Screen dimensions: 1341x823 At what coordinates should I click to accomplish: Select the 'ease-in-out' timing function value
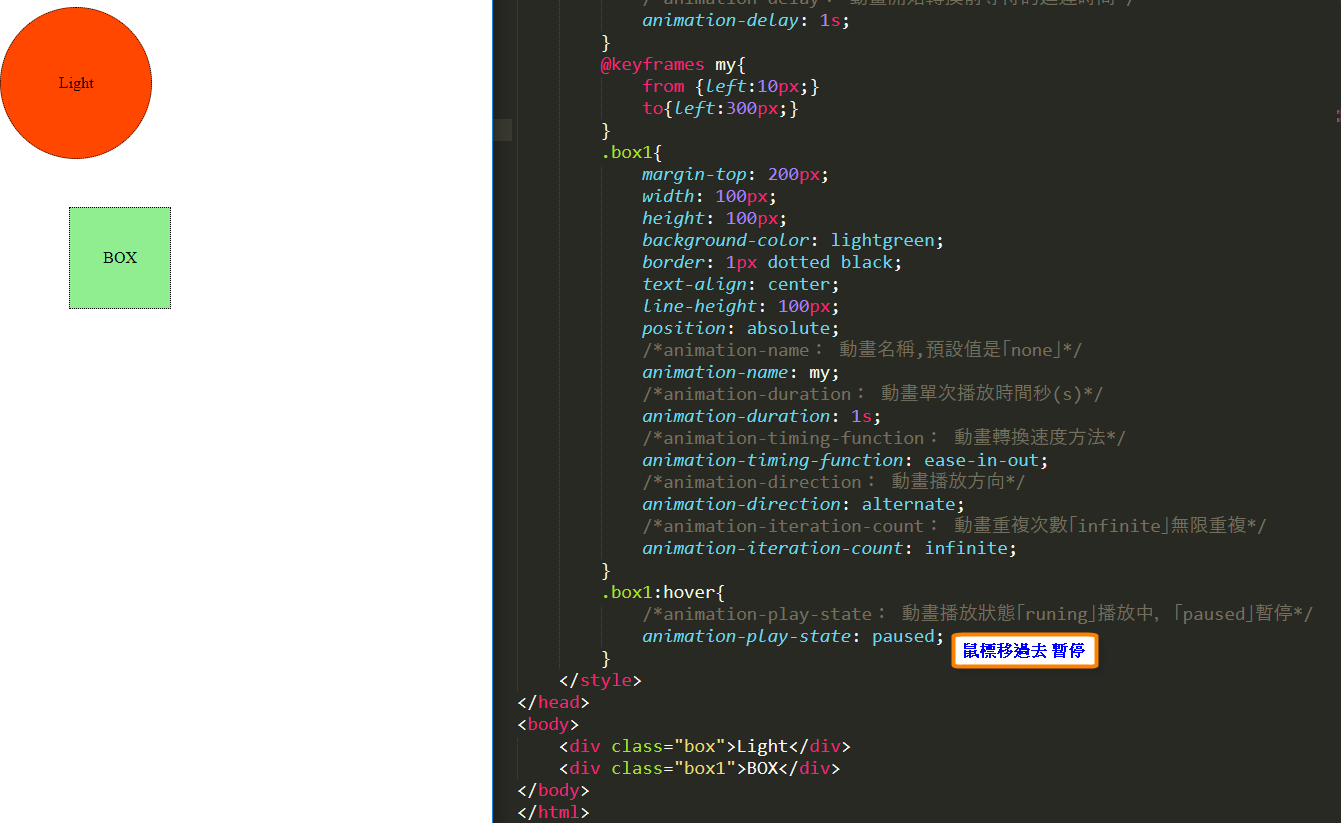click(x=981, y=460)
